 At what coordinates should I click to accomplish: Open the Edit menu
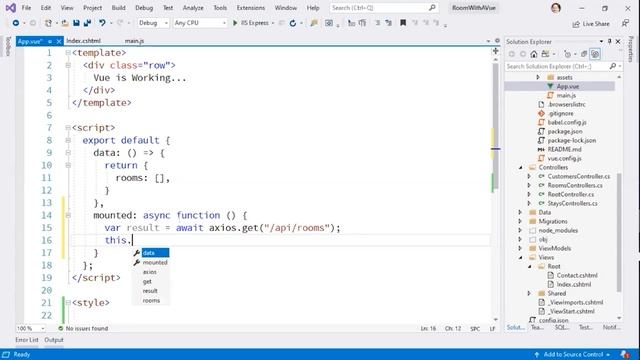pos(46,8)
